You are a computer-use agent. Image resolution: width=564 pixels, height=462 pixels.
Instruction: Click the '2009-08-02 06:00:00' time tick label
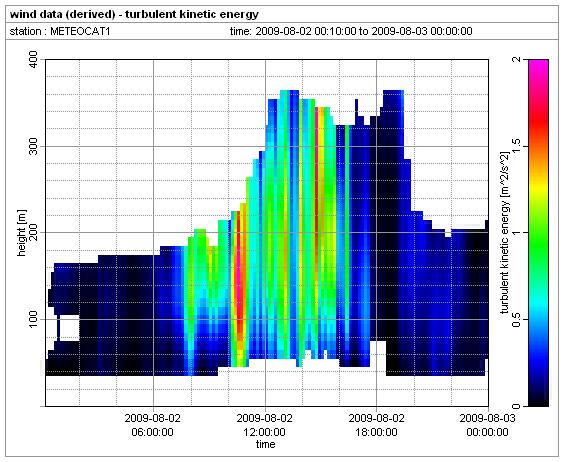point(153,425)
